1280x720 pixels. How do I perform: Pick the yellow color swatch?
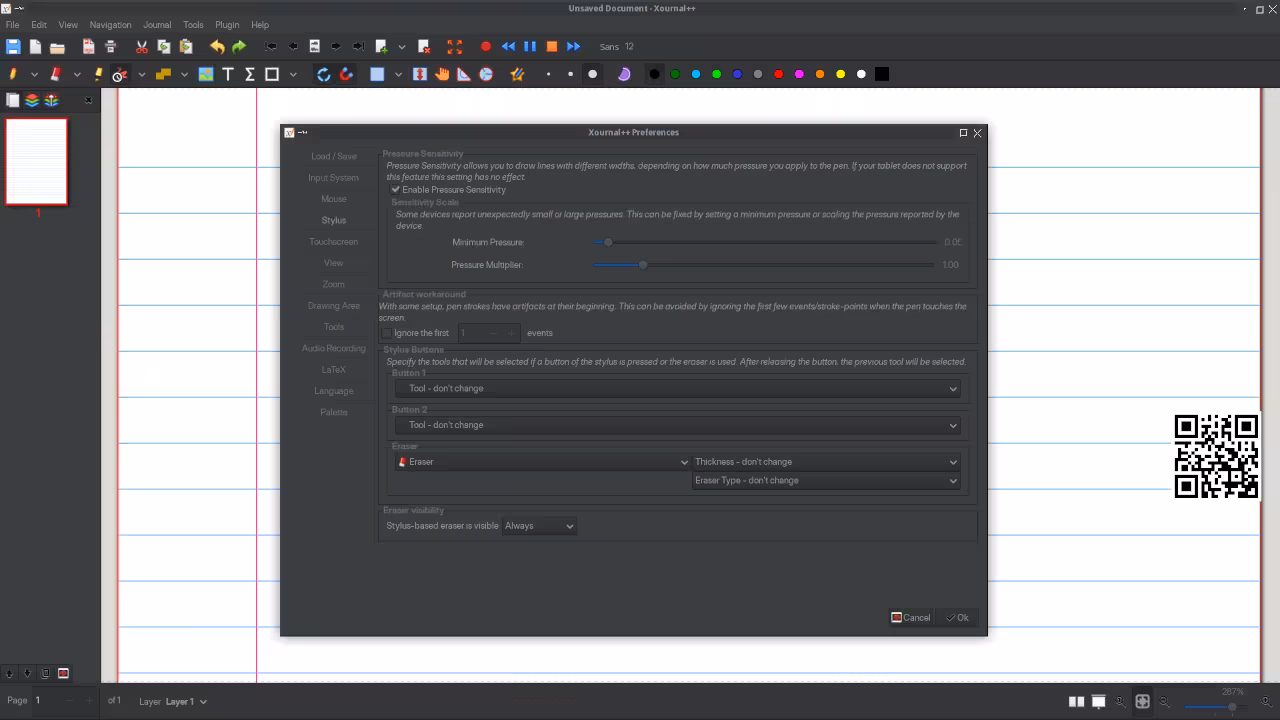pyautogui.click(x=841, y=74)
